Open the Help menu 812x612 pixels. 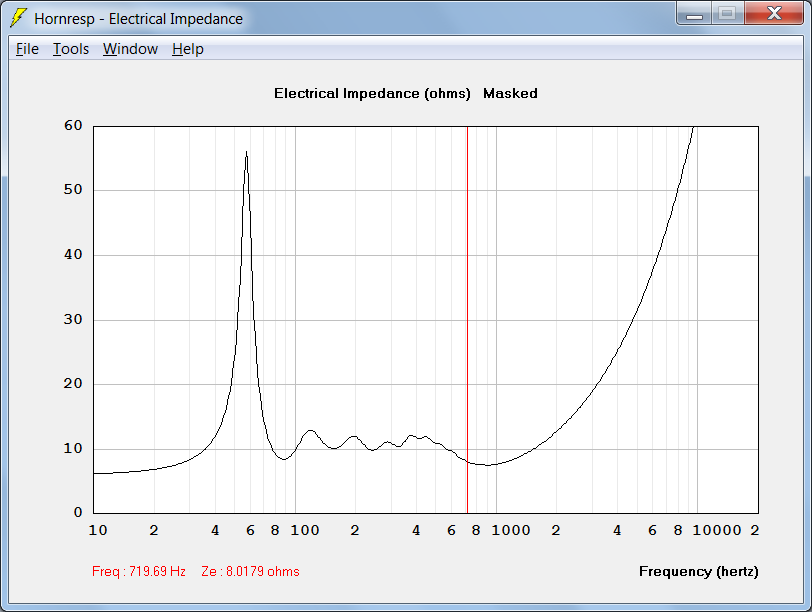pos(187,49)
